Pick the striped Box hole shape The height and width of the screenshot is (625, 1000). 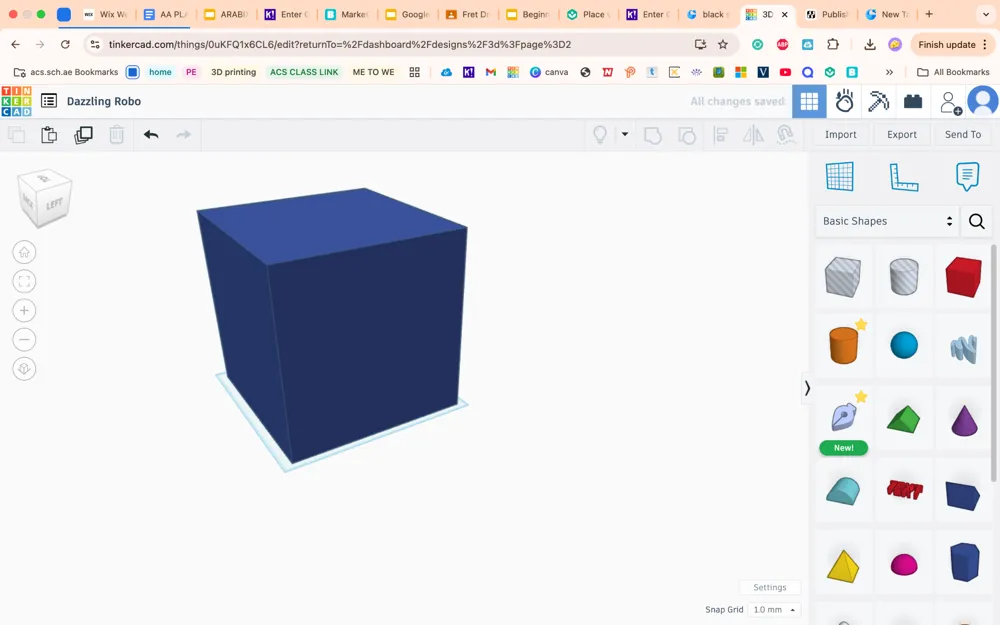(x=843, y=277)
